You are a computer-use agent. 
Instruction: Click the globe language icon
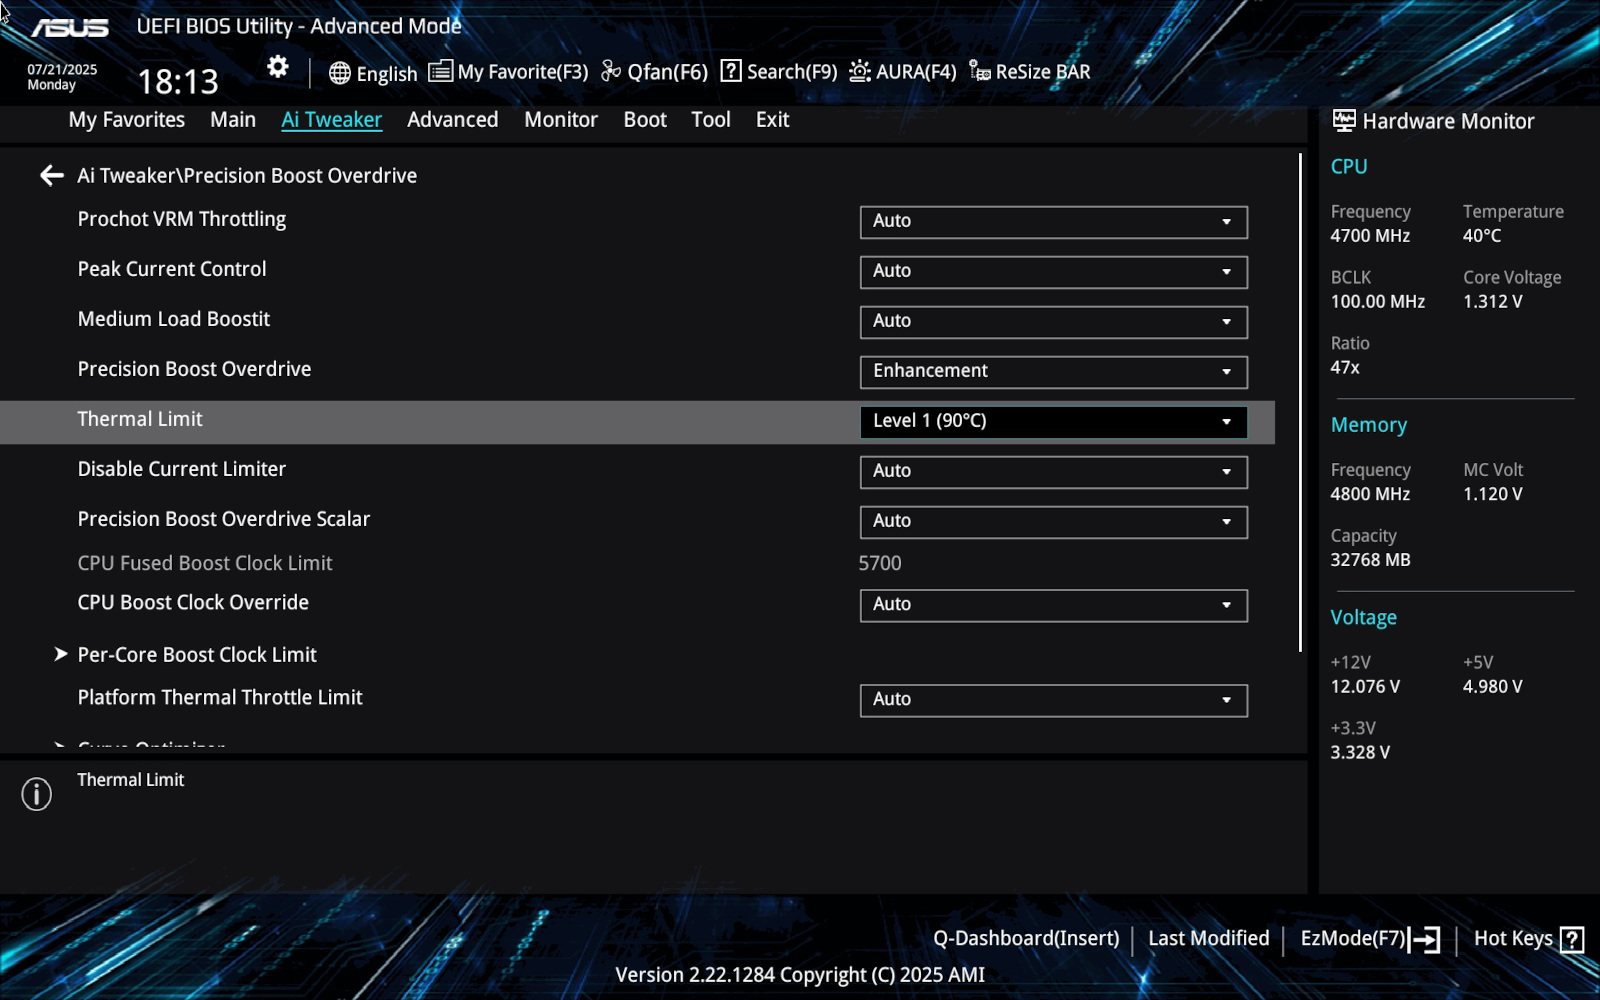coord(340,73)
